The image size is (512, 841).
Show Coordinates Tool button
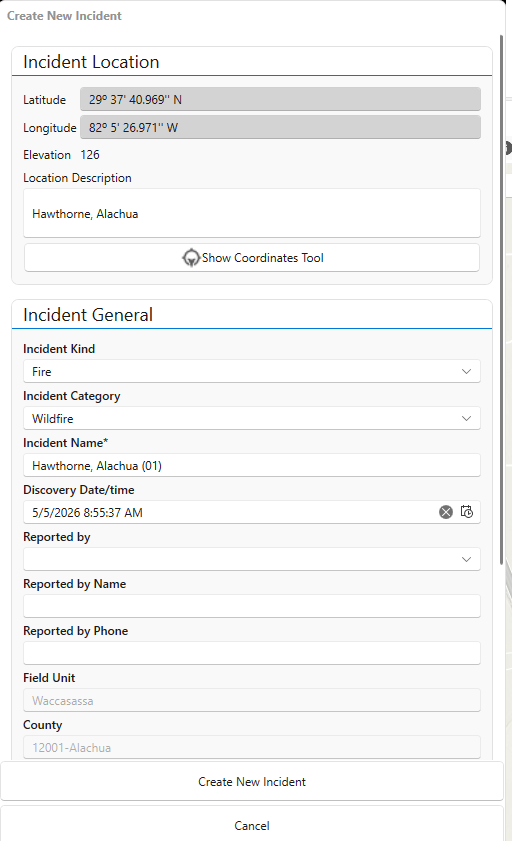click(x=251, y=258)
